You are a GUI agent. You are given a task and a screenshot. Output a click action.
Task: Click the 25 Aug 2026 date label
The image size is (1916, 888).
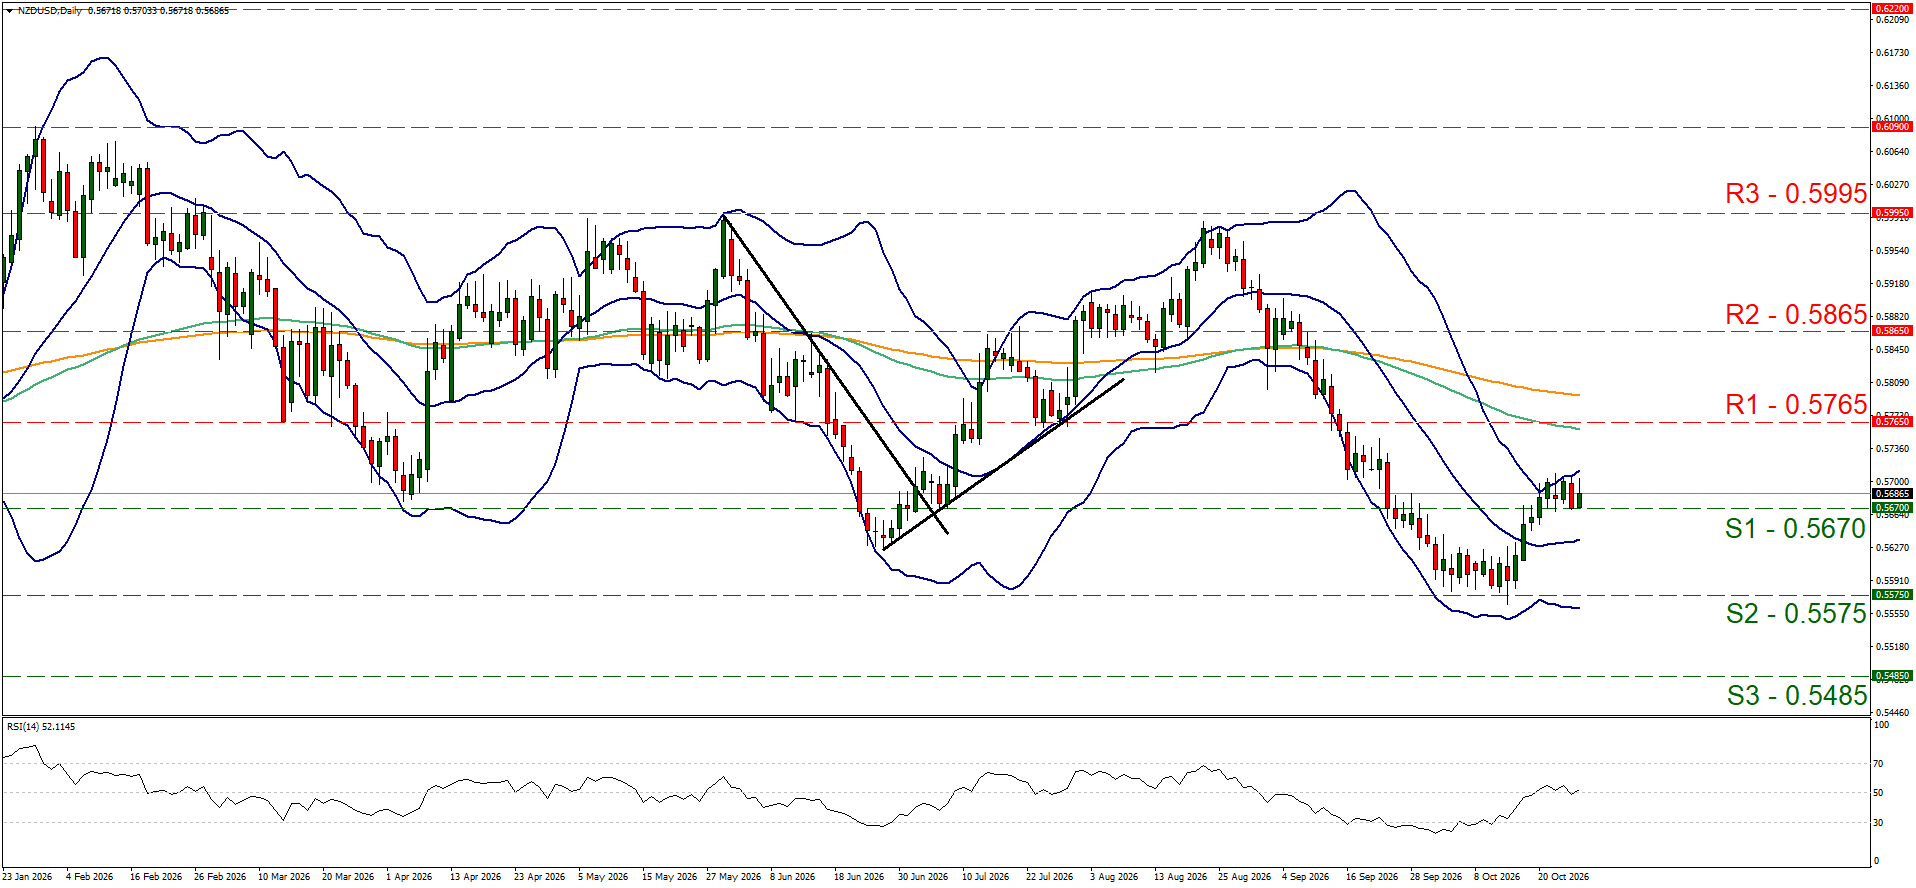(x=1244, y=877)
